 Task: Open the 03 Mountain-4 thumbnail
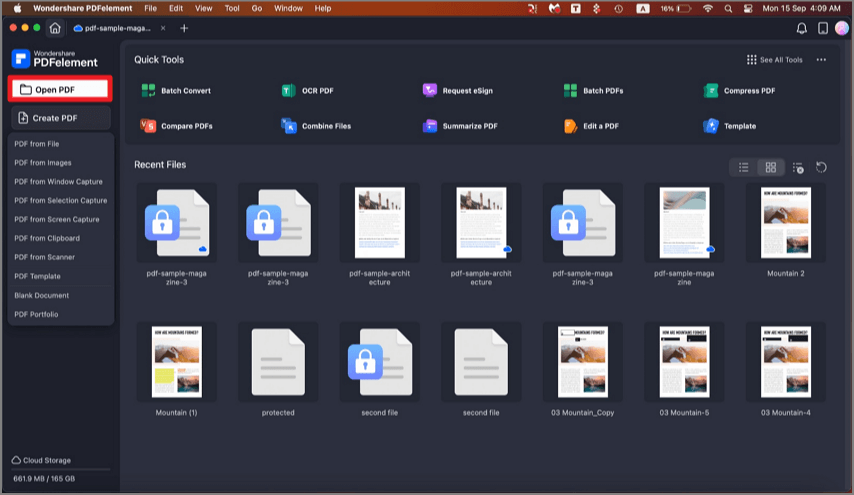click(x=785, y=362)
